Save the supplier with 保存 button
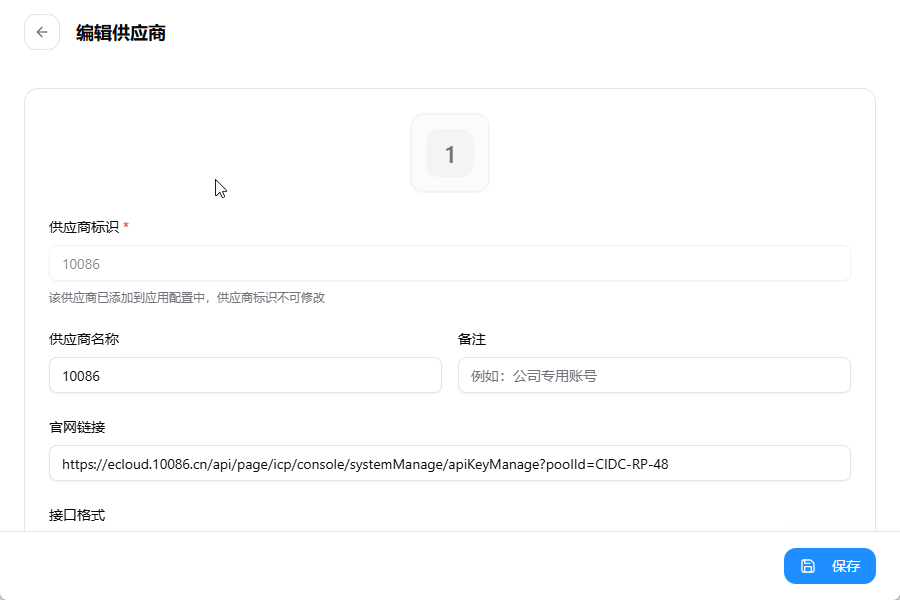 830,566
